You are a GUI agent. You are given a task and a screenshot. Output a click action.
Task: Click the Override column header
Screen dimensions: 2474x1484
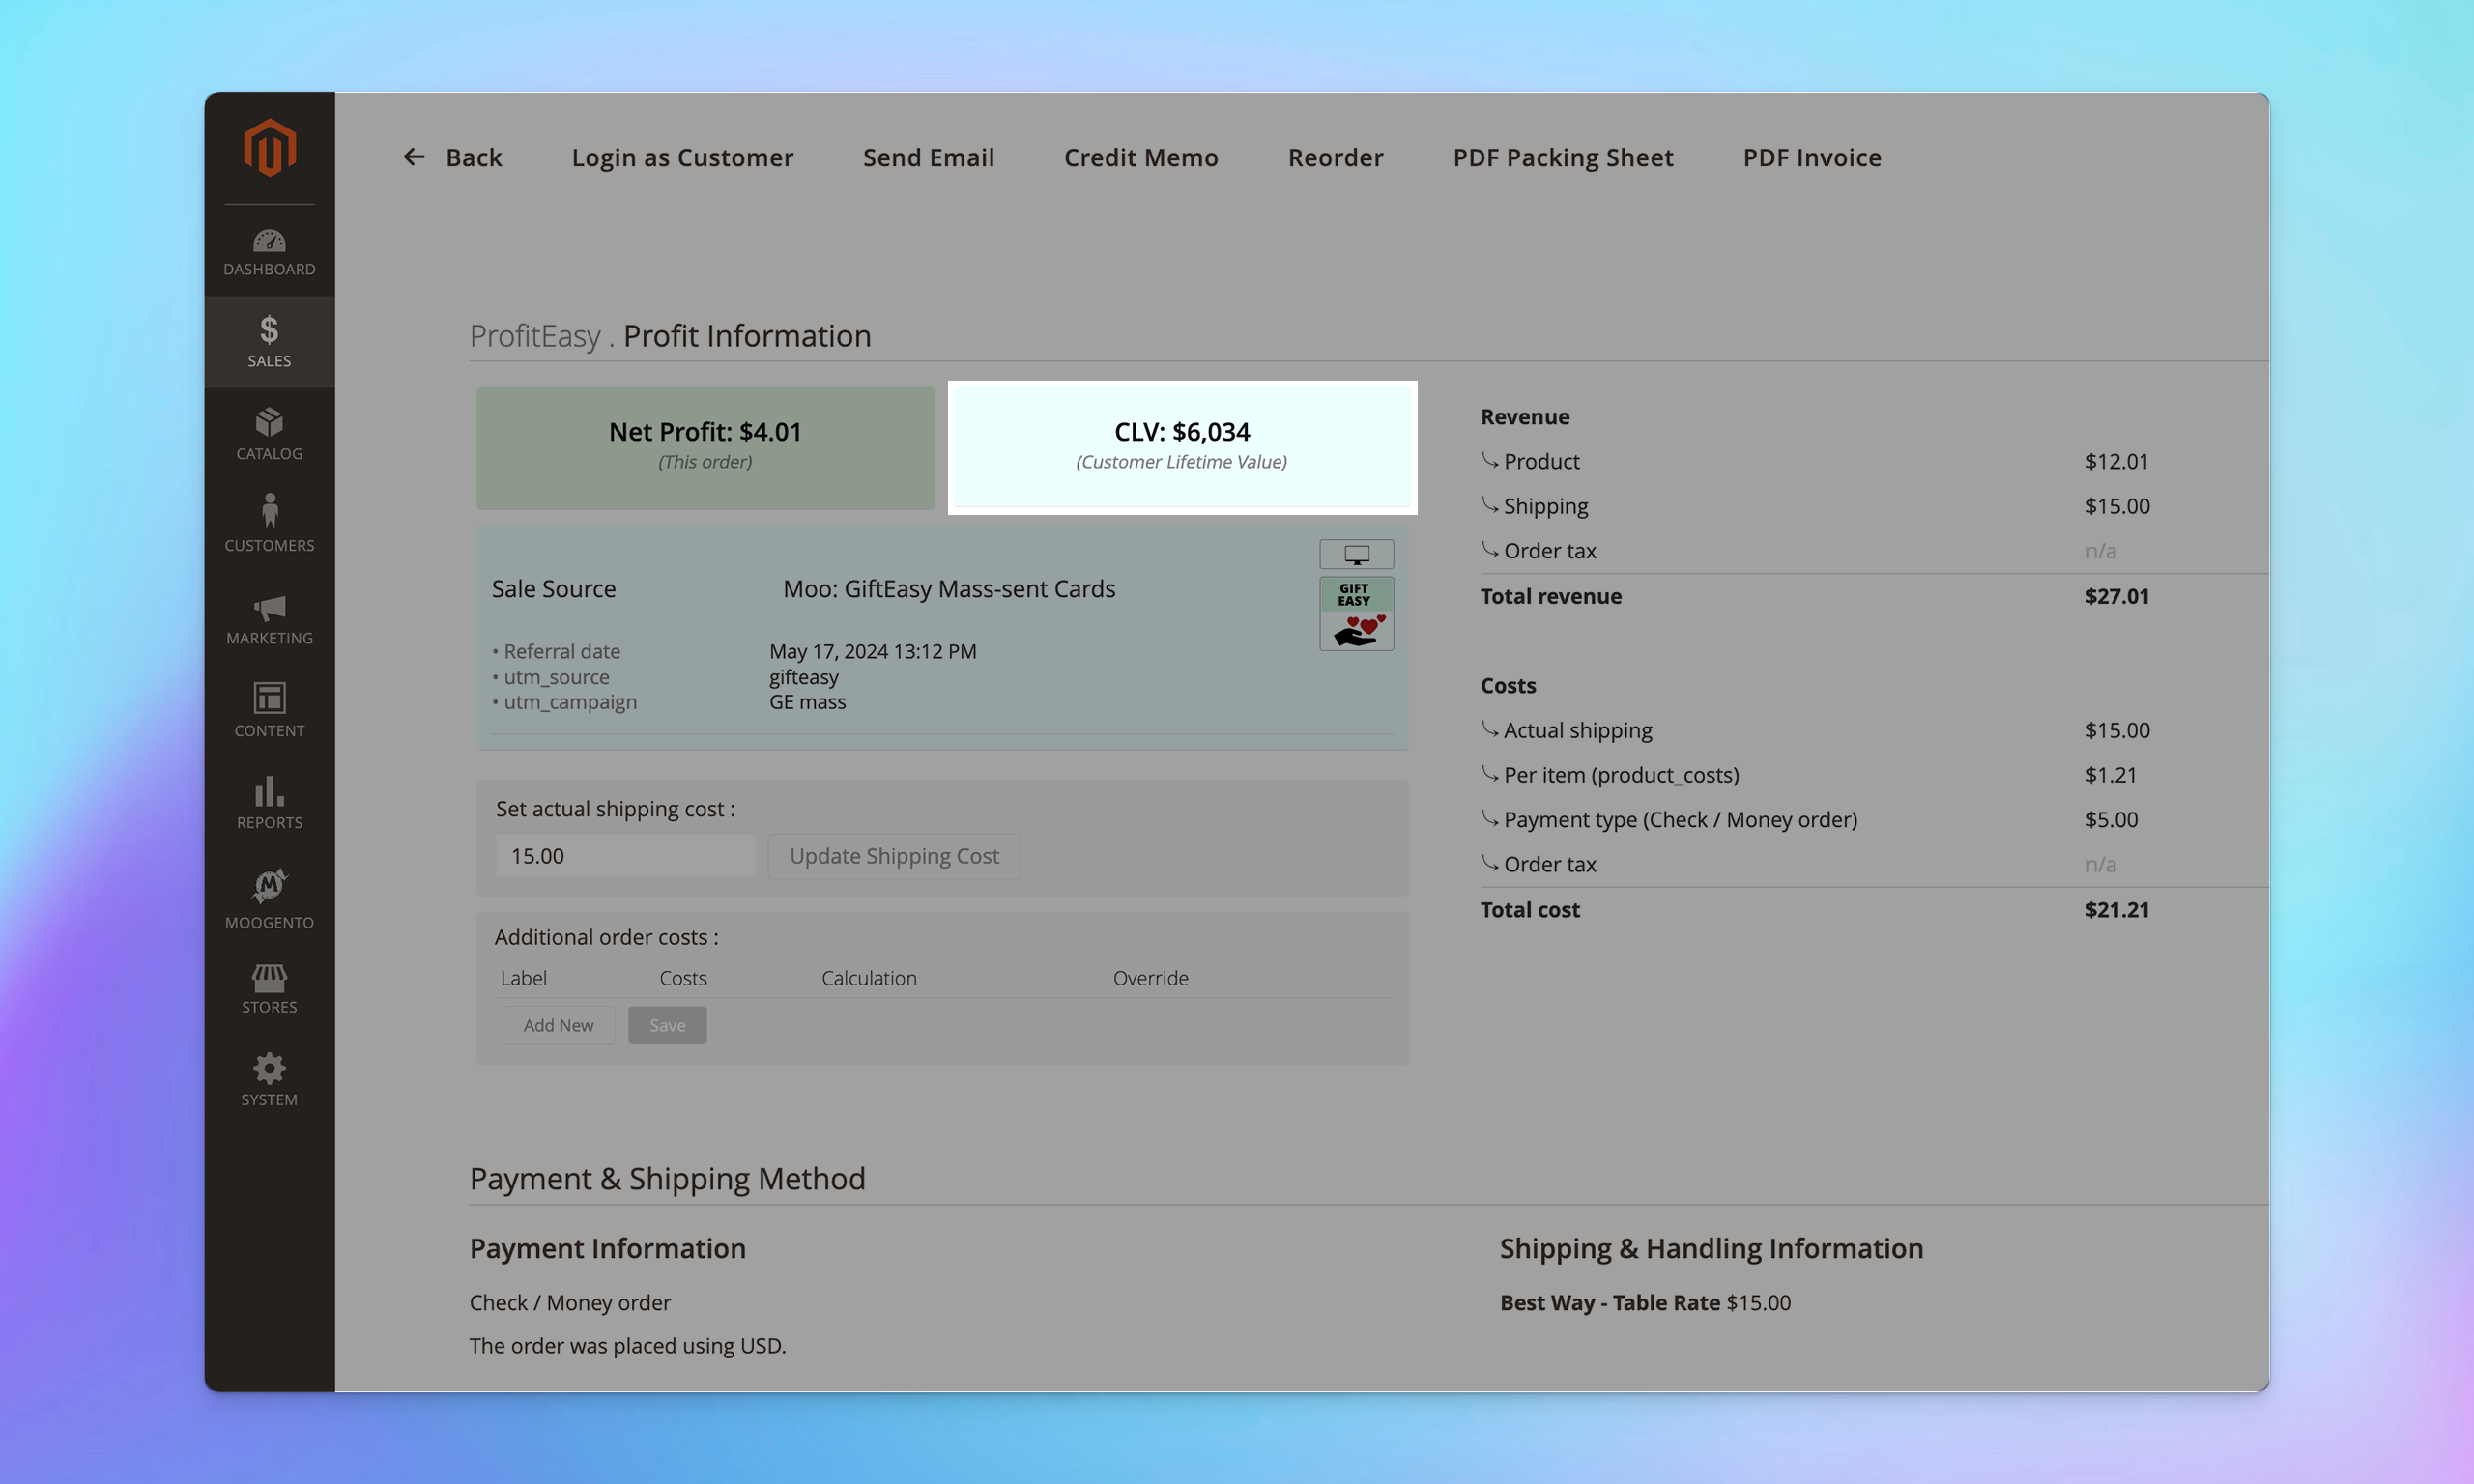pyautogui.click(x=1150, y=978)
